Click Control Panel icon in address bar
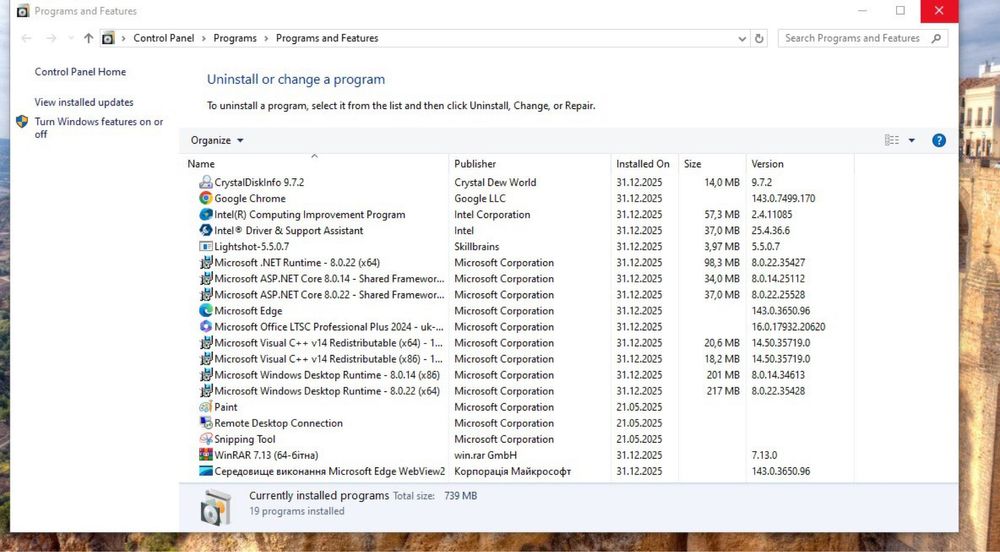 108,38
